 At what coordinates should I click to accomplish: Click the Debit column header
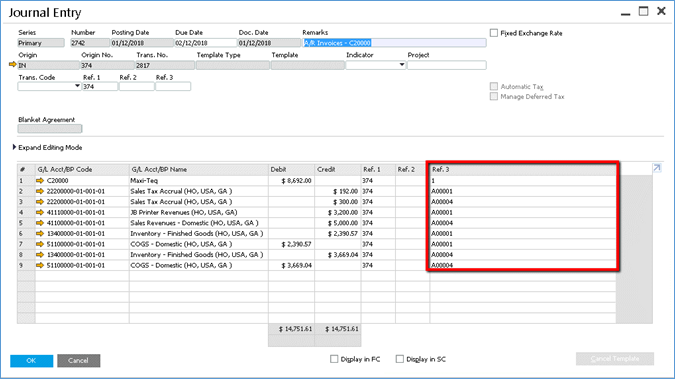(291, 169)
